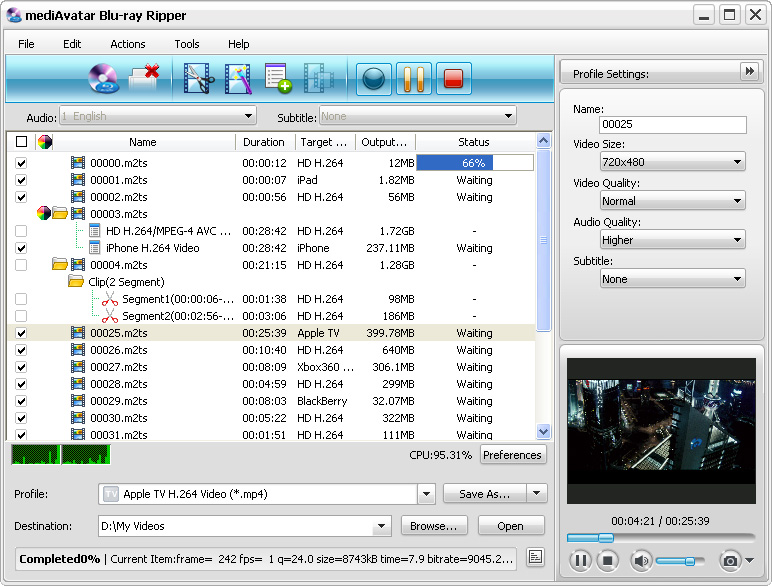Screen dimensions: 772x587
Task: Open the log icon beside status bar
Action: [535, 557]
